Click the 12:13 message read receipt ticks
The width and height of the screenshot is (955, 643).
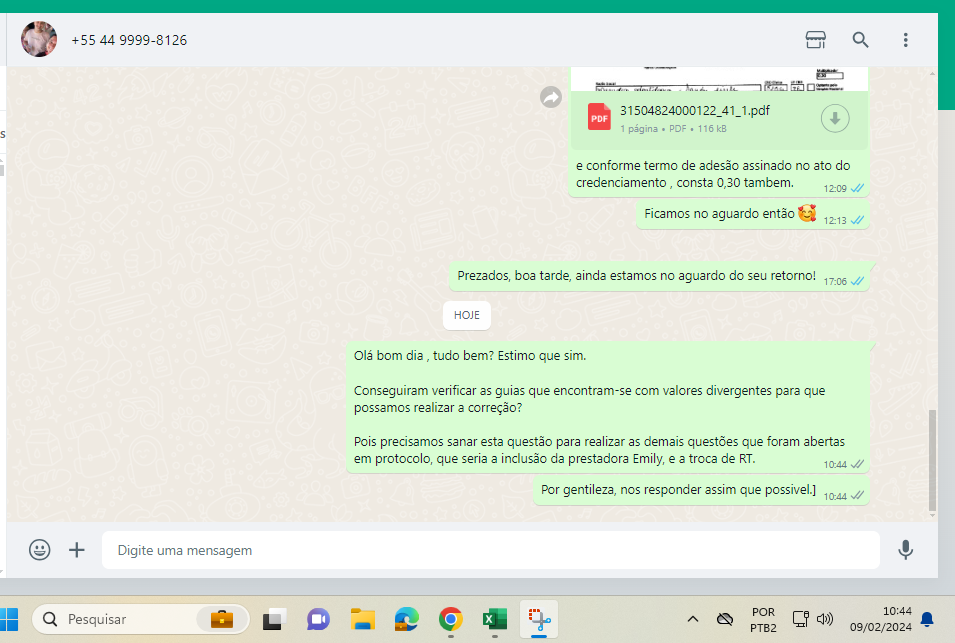point(857,220)
